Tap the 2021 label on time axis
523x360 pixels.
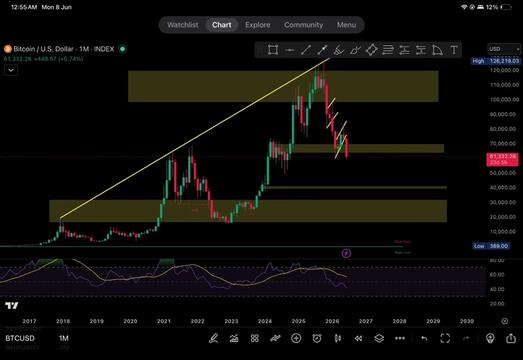[164, 321]
